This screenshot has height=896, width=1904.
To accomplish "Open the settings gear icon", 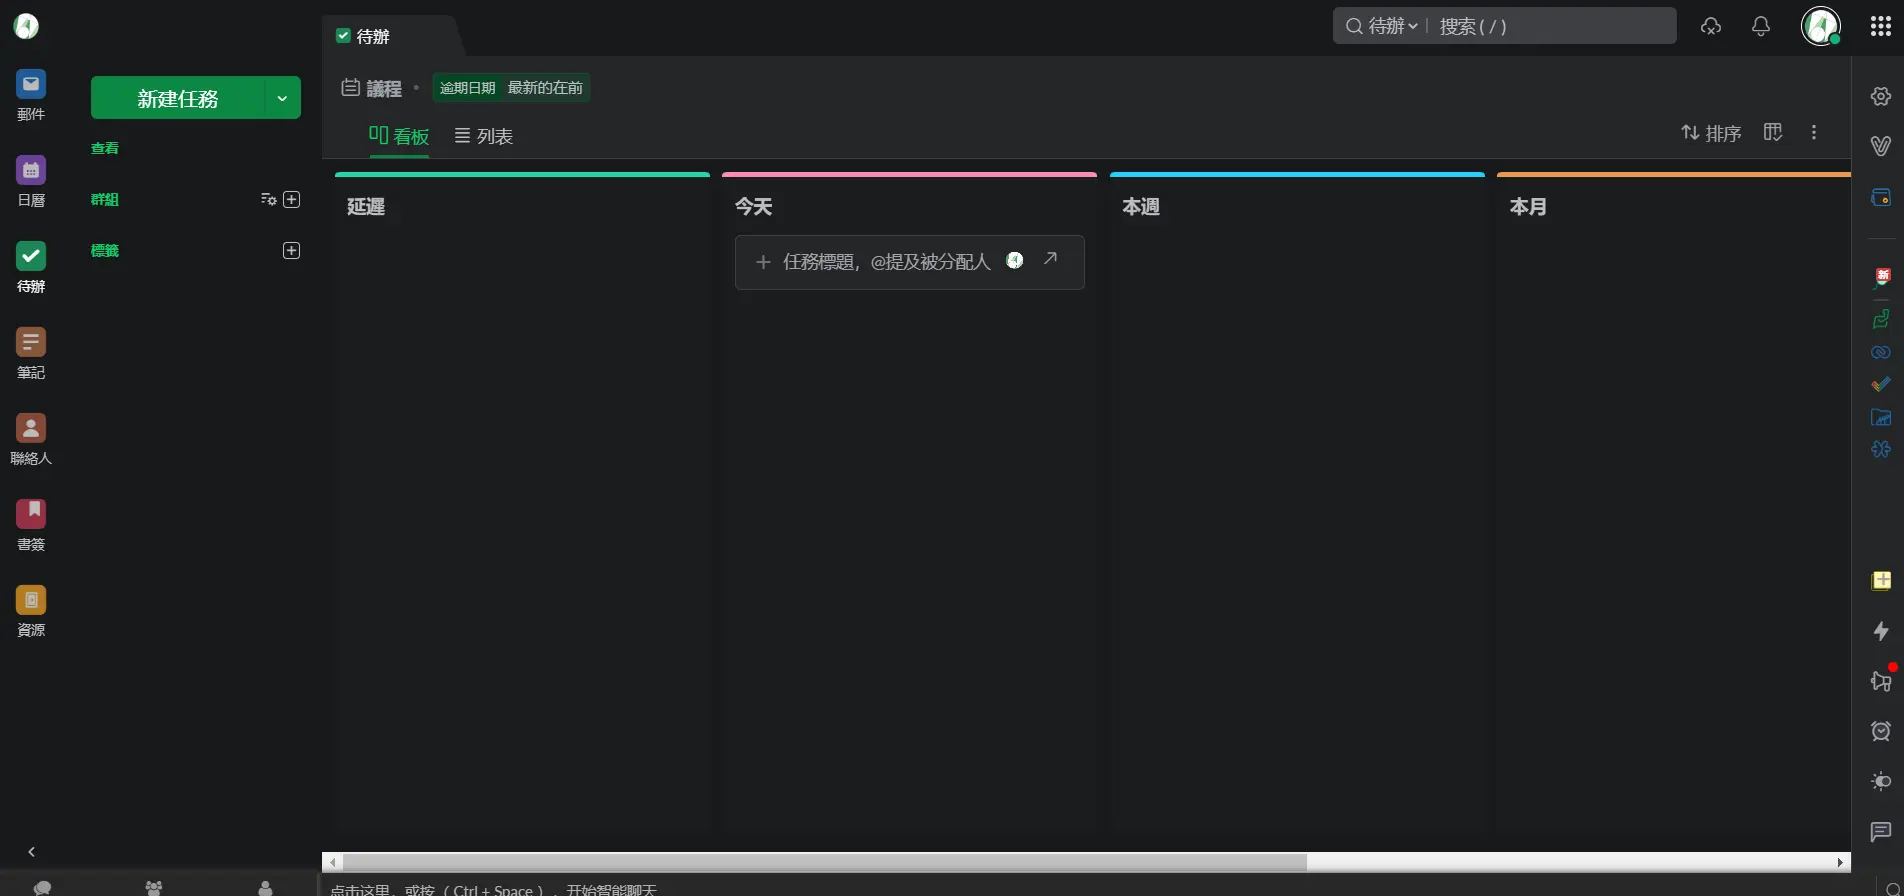I will pos(1880,96).
